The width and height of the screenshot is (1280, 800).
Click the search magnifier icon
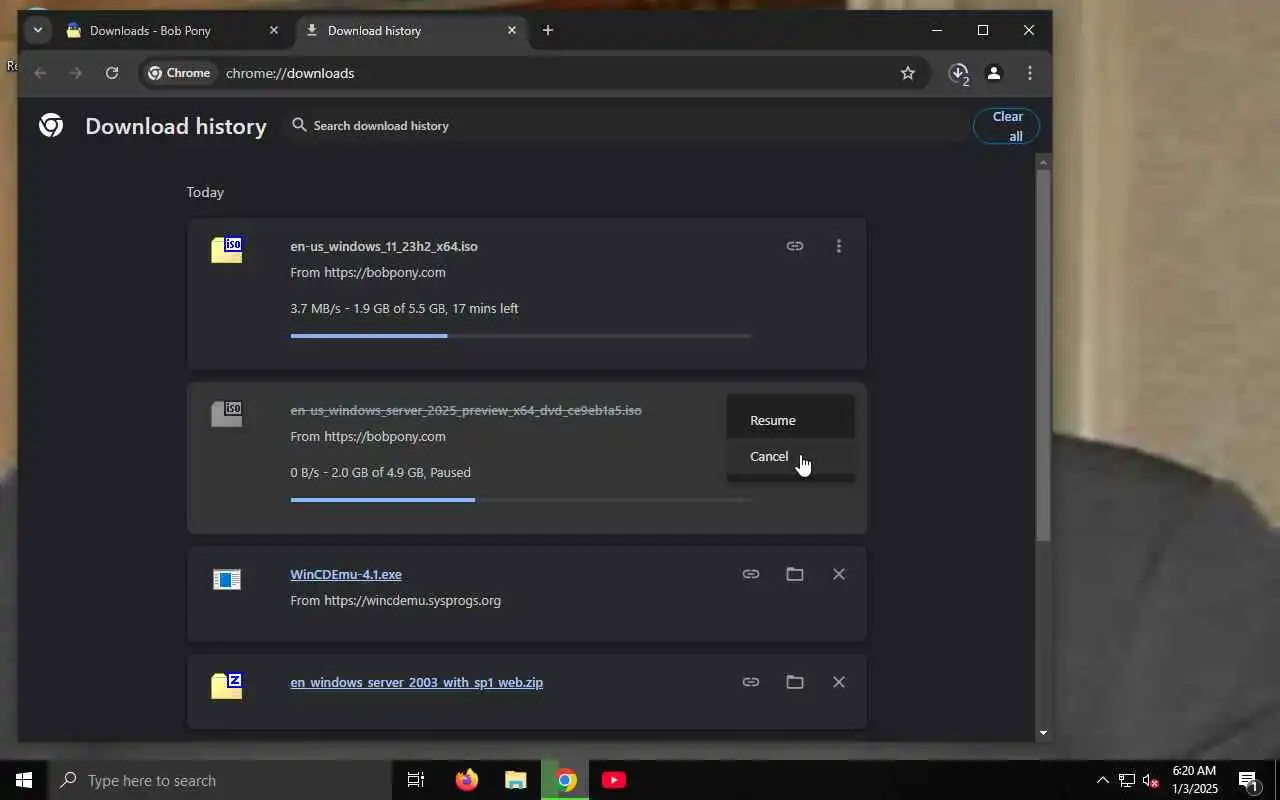pyautogui.click(x=299, y=125)
